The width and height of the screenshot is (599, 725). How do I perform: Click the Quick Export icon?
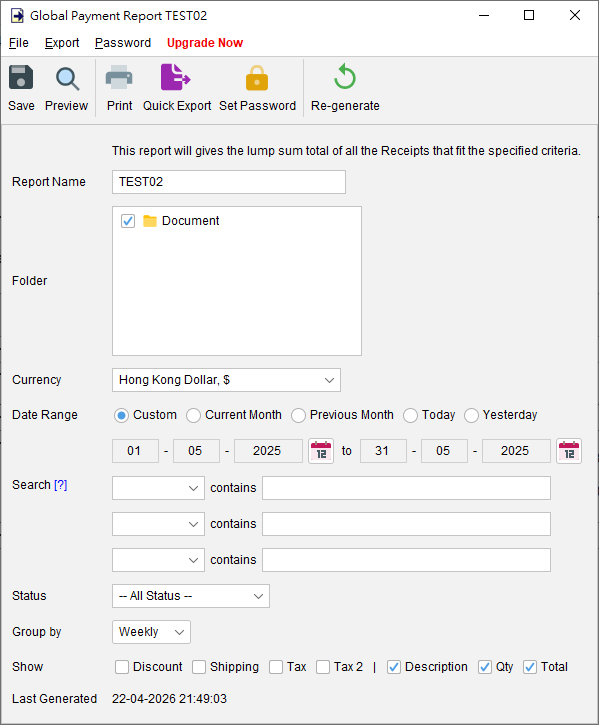coord(175,77)
